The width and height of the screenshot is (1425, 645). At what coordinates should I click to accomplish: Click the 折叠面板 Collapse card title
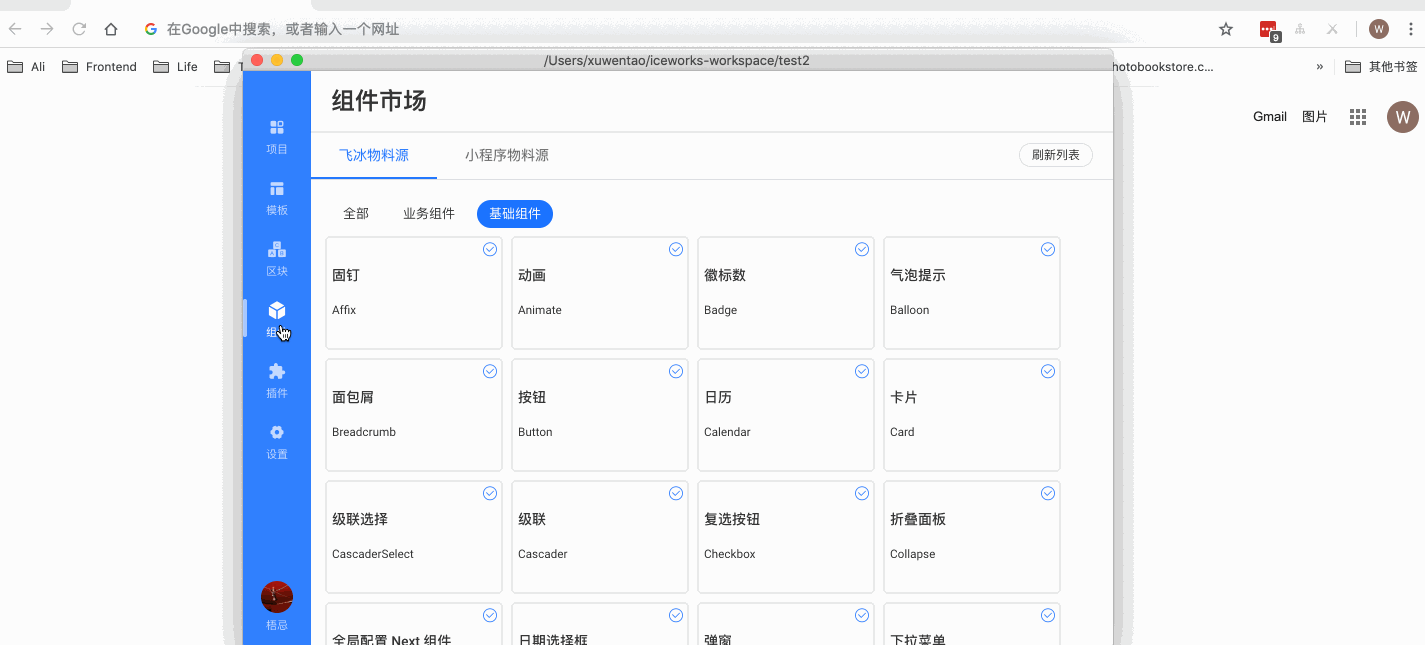918,519
